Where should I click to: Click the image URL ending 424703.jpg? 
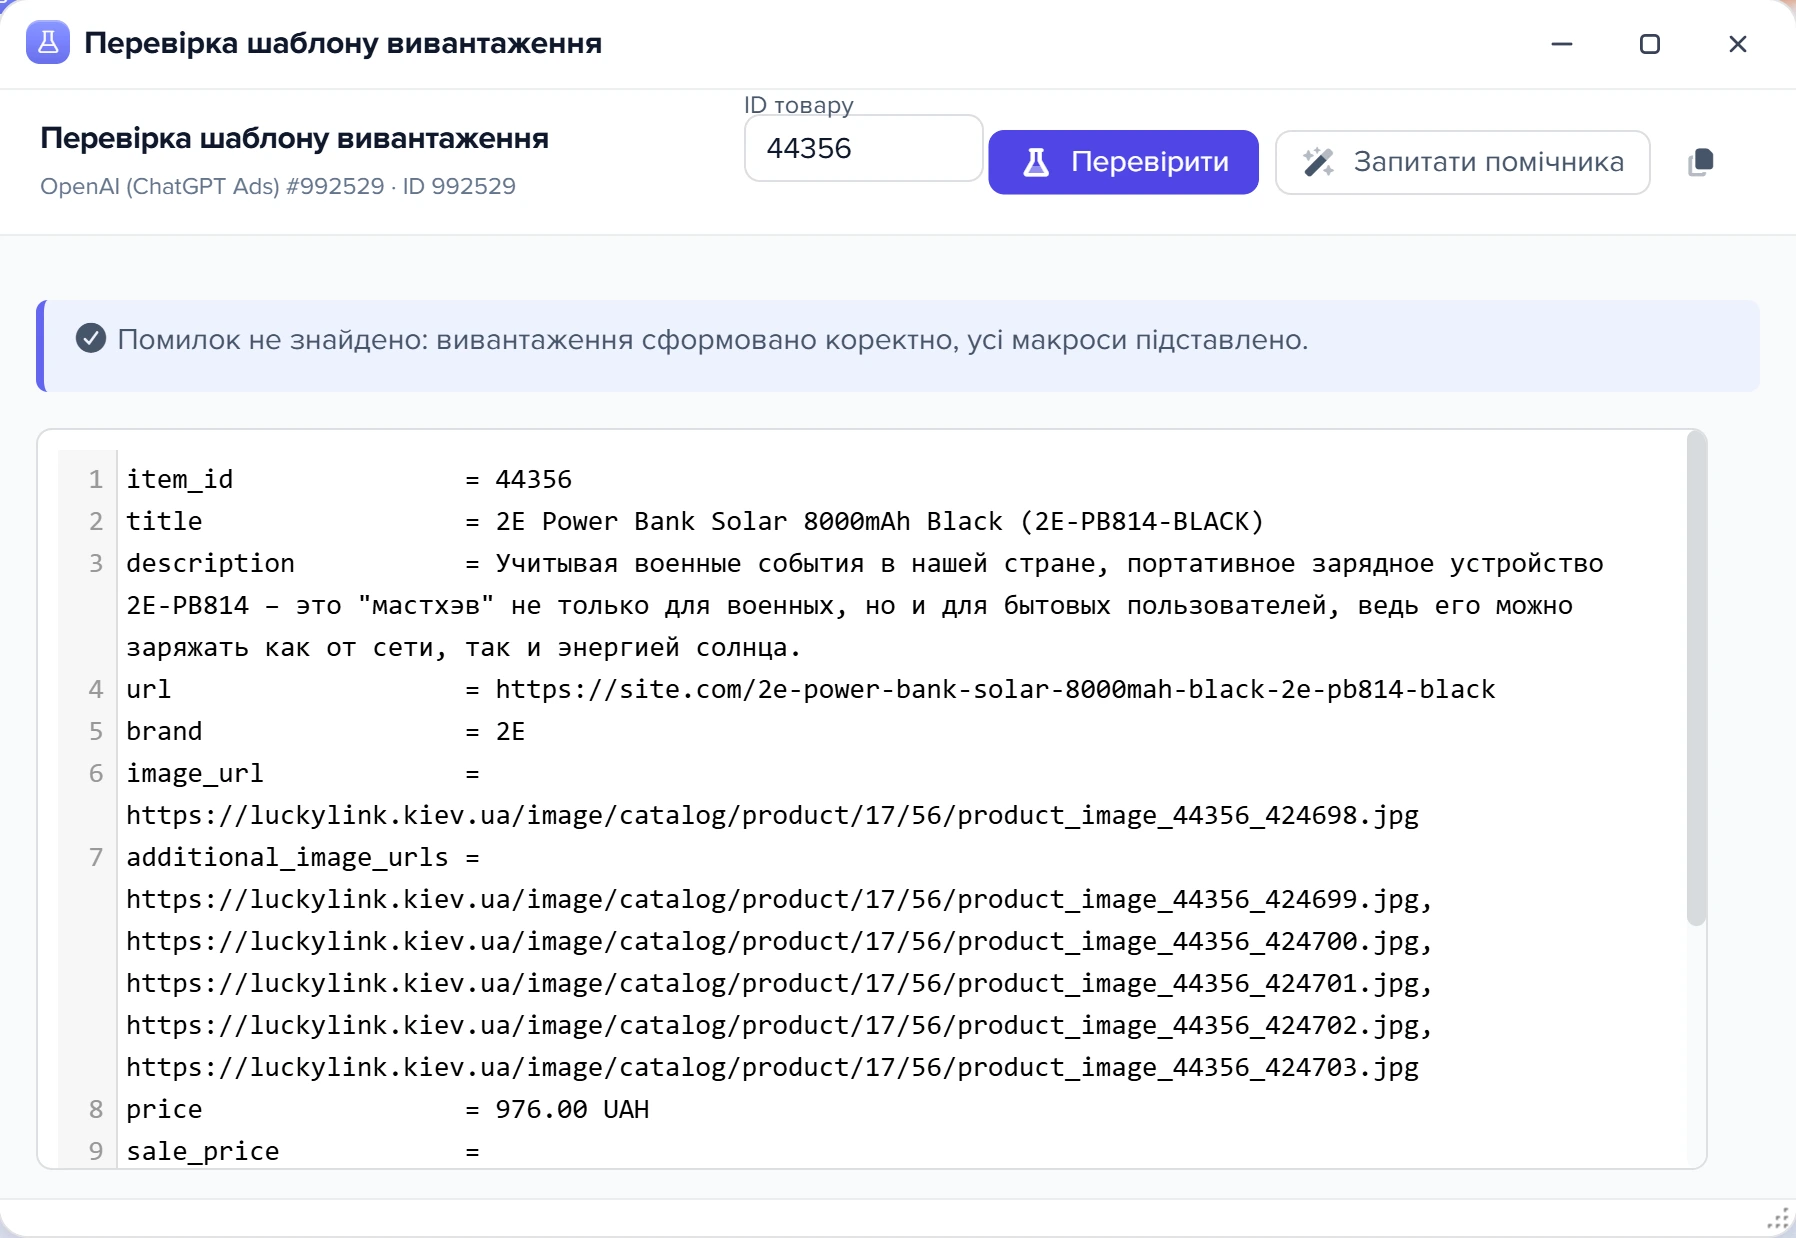[772, 1067]
